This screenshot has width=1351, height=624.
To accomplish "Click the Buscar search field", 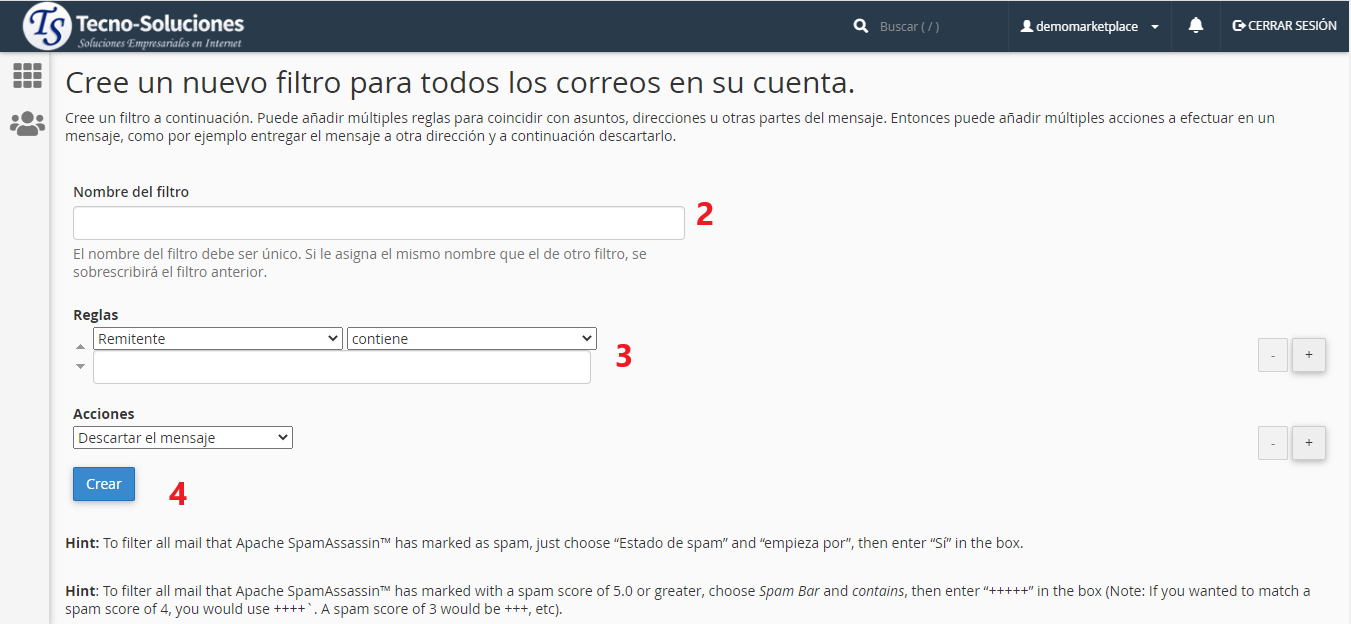I will point(935,27).
